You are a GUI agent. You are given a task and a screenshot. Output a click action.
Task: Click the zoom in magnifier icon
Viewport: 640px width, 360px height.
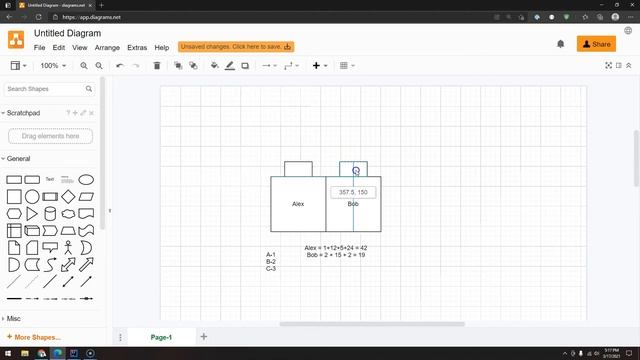tap(84, 66)
